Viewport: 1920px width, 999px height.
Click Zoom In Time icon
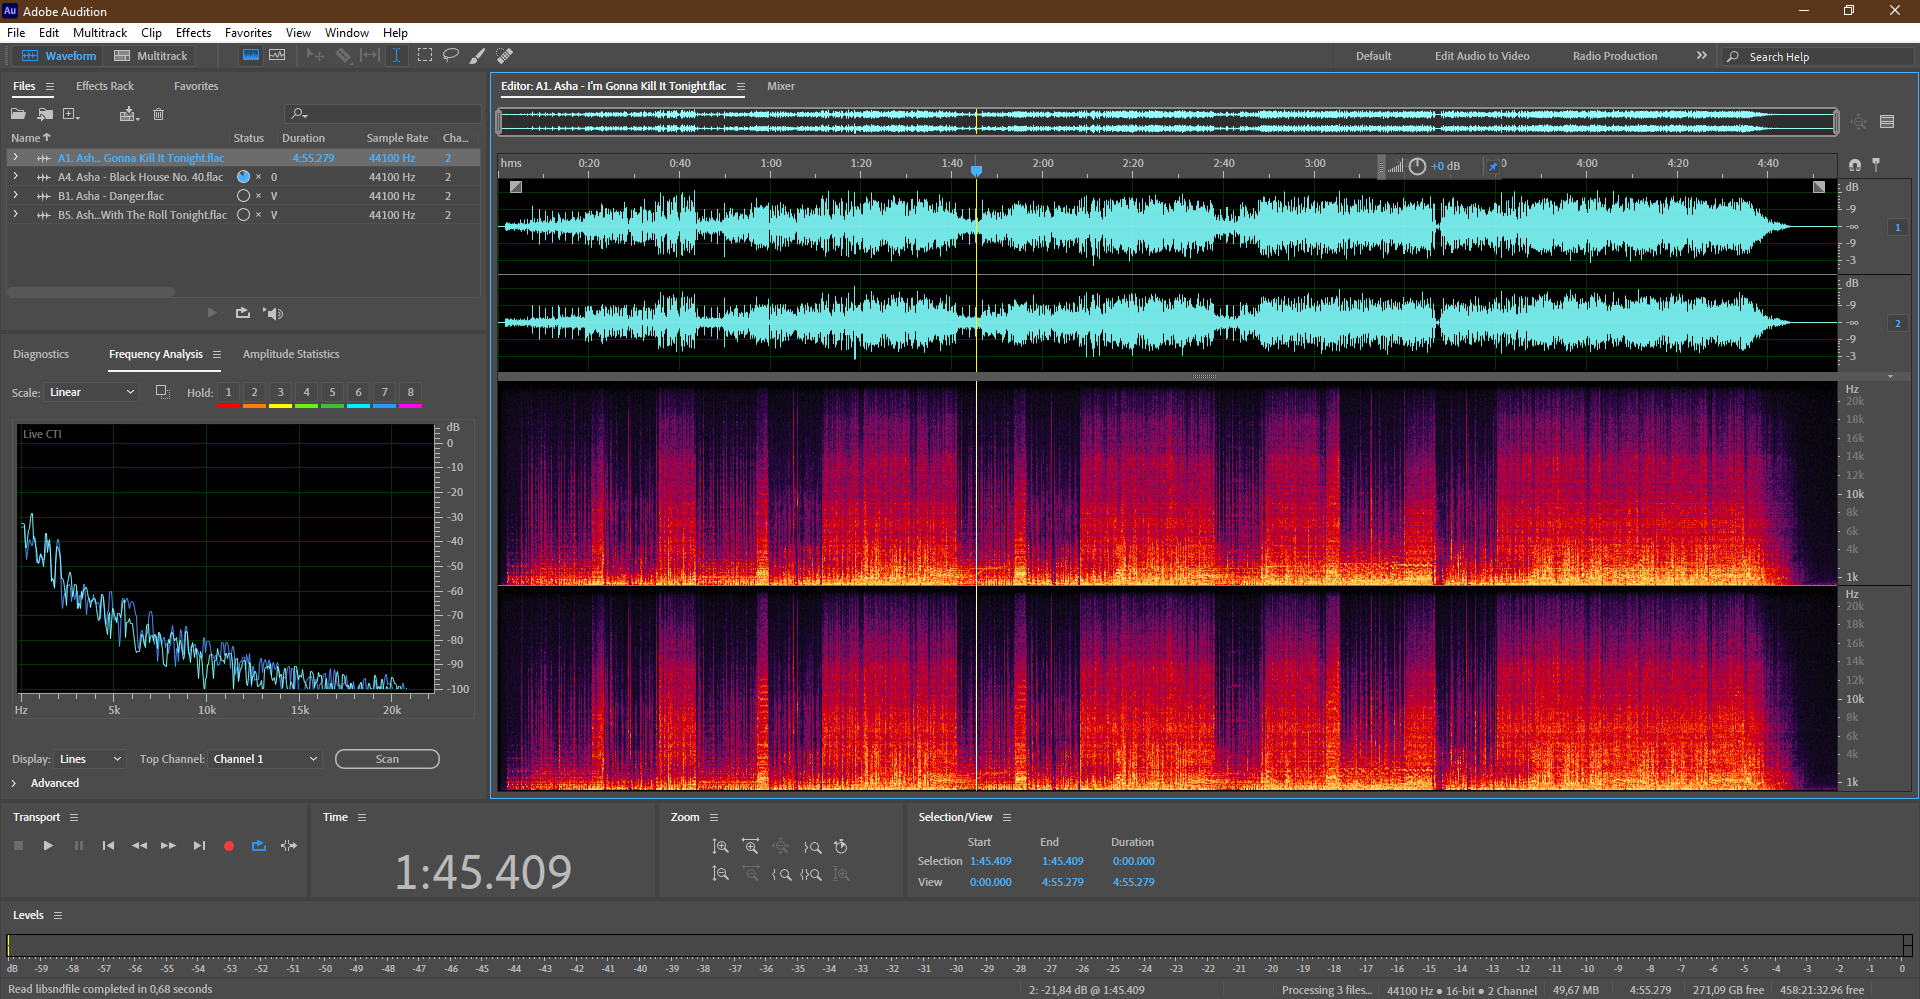click(x=750, y=847)
